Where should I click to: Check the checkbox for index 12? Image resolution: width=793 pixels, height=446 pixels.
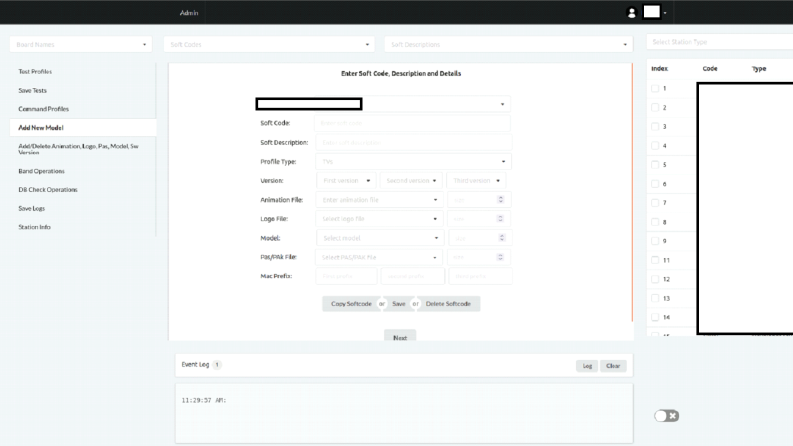(655, 279)
